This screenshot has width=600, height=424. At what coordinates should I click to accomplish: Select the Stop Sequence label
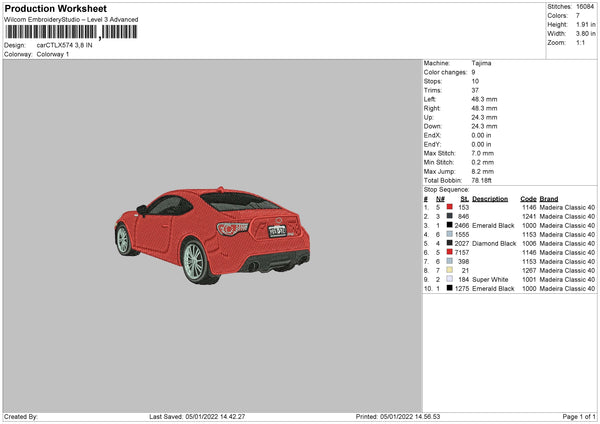pos(446,188)
